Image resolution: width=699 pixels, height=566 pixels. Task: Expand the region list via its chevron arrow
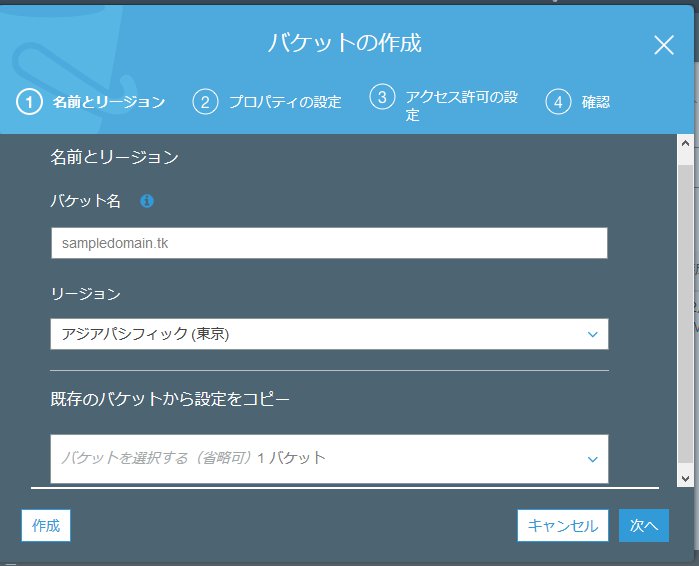point(592,334)
